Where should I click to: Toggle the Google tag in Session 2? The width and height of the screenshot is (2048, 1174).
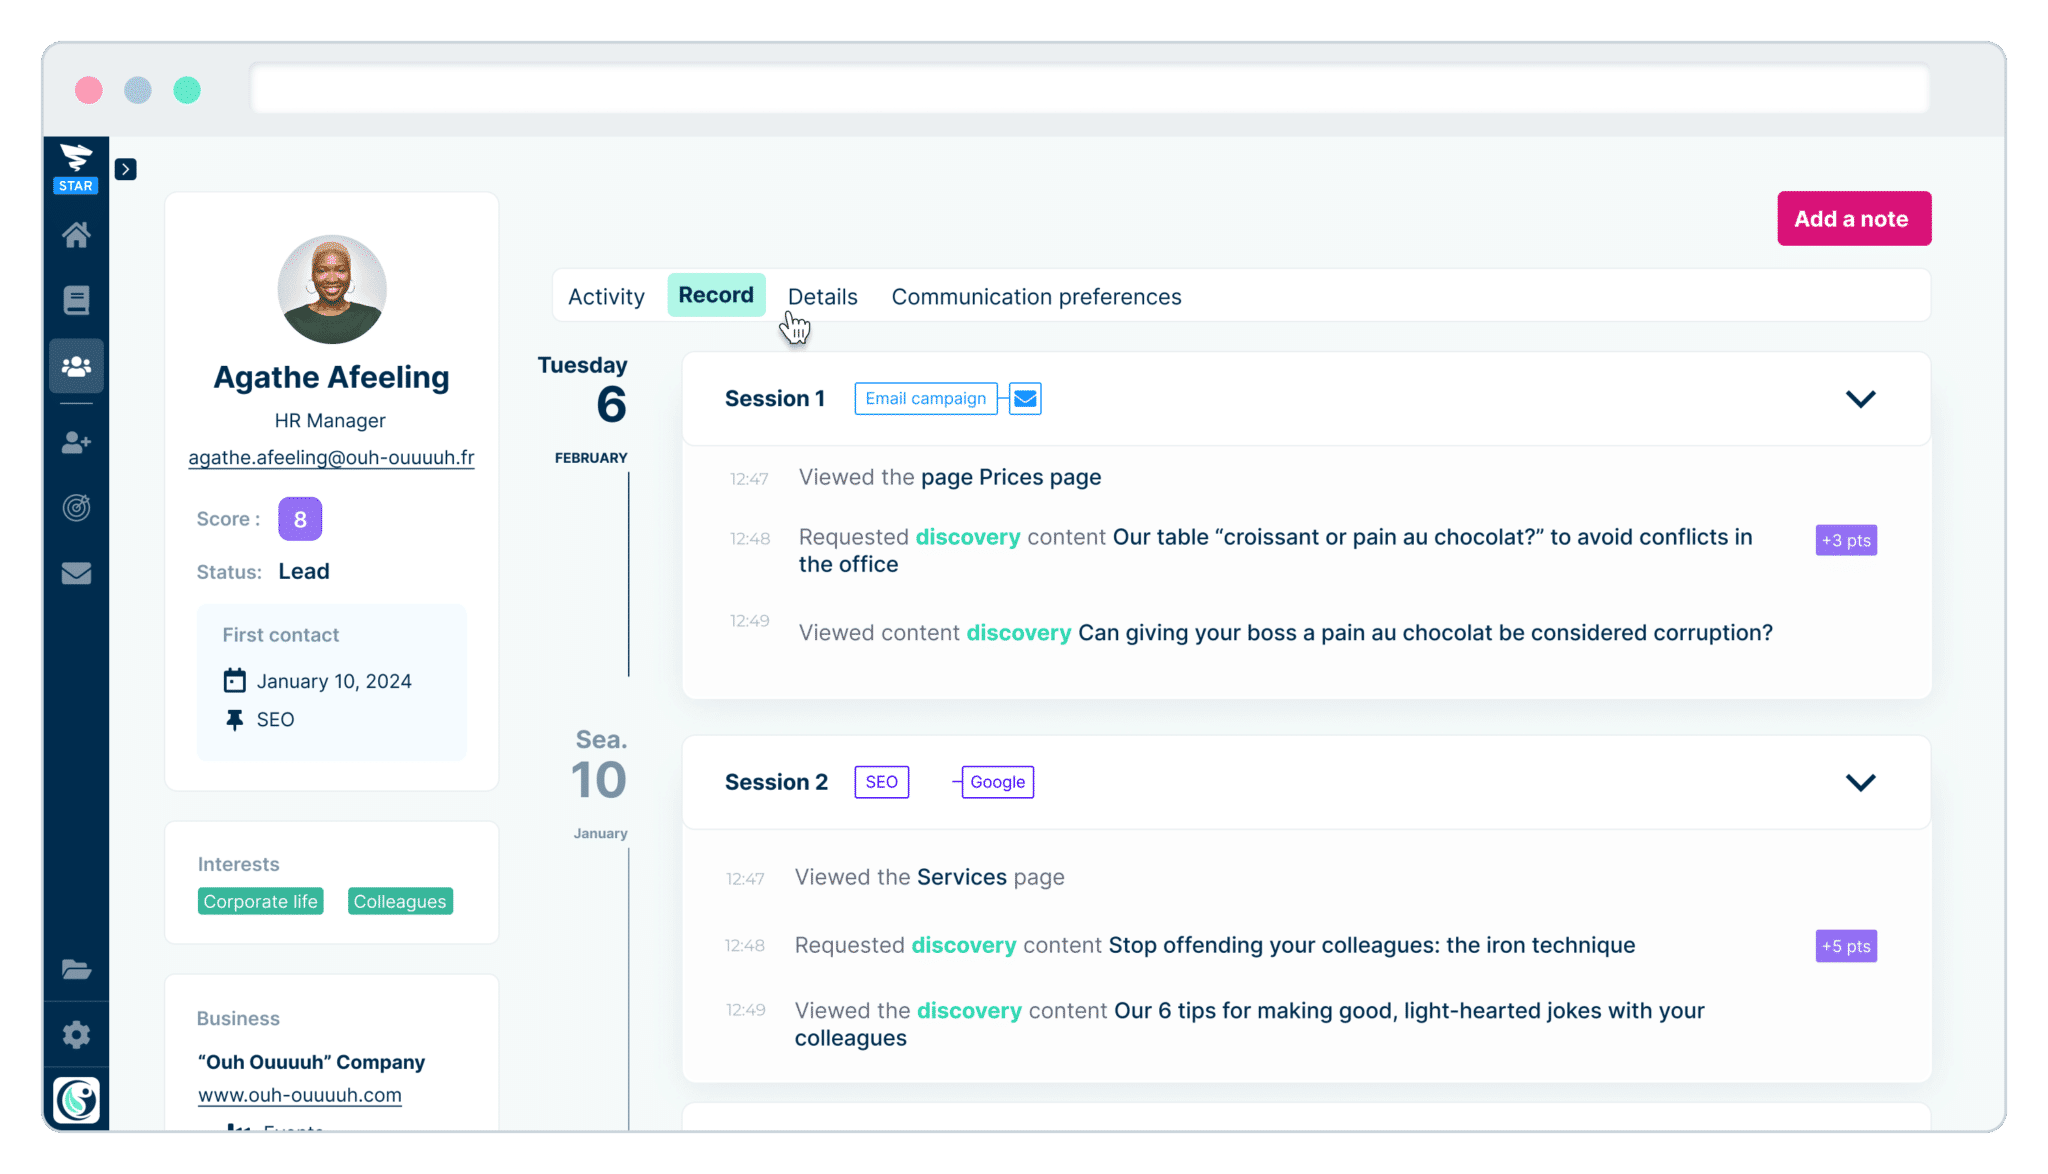coord(997,782)
